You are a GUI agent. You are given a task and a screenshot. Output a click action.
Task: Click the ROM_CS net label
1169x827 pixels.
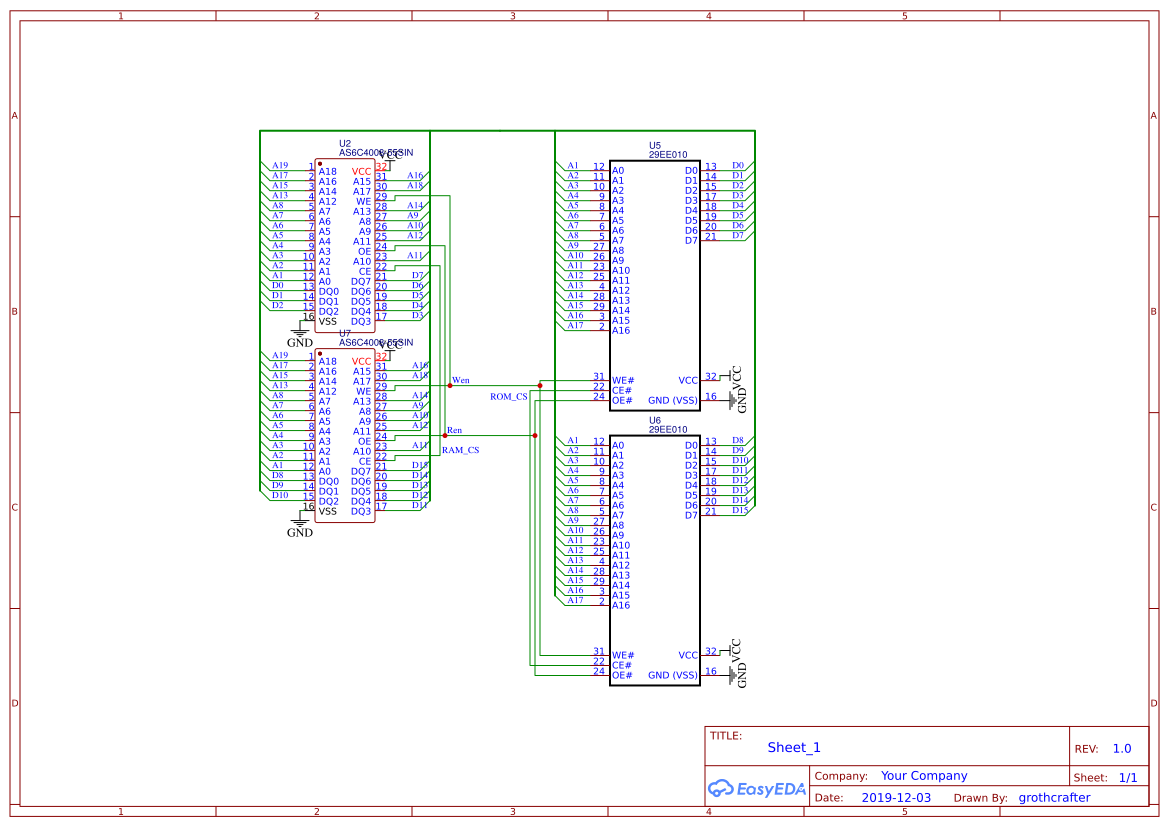[508, 394]
